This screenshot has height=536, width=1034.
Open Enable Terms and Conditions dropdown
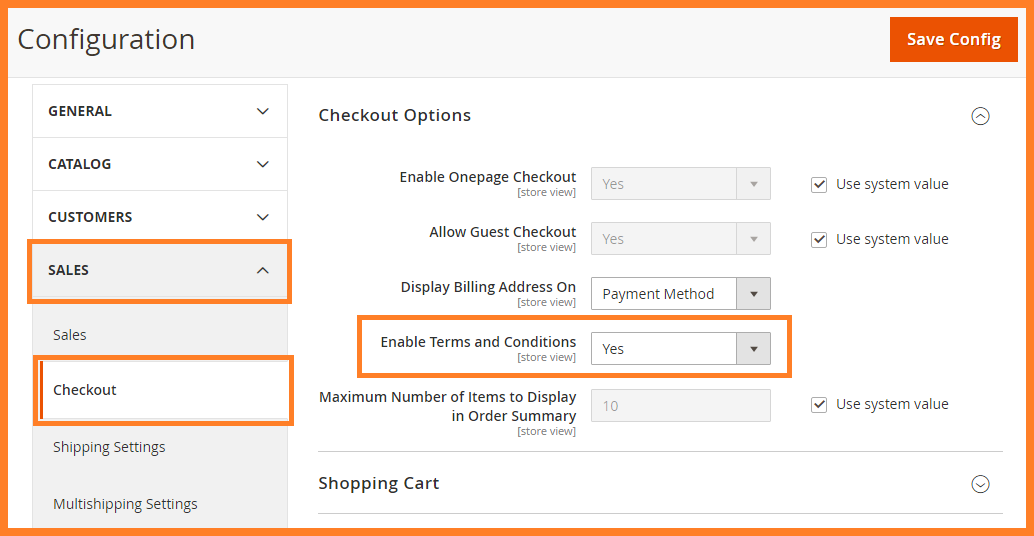pos(680,349)
